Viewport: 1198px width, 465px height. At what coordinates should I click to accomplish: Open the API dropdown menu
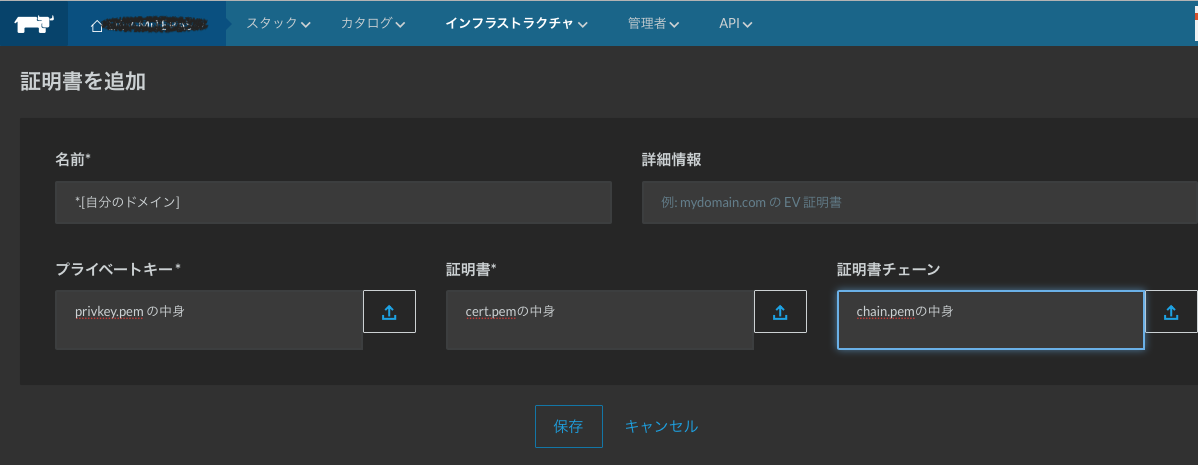pyautogui.click(x=736, y=24)
